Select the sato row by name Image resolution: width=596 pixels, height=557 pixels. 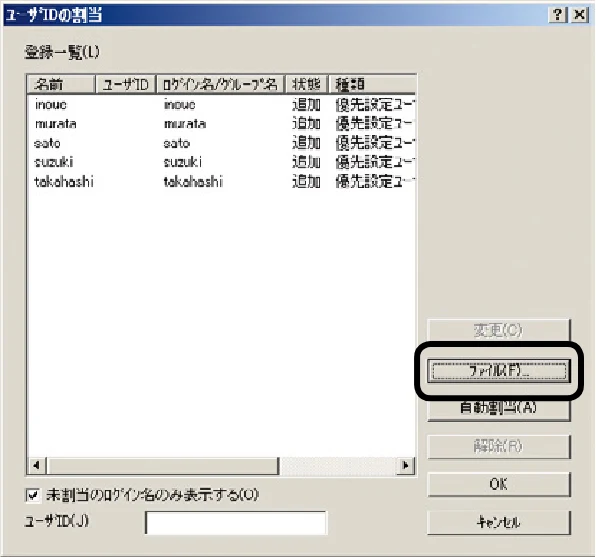click(47, 143)
